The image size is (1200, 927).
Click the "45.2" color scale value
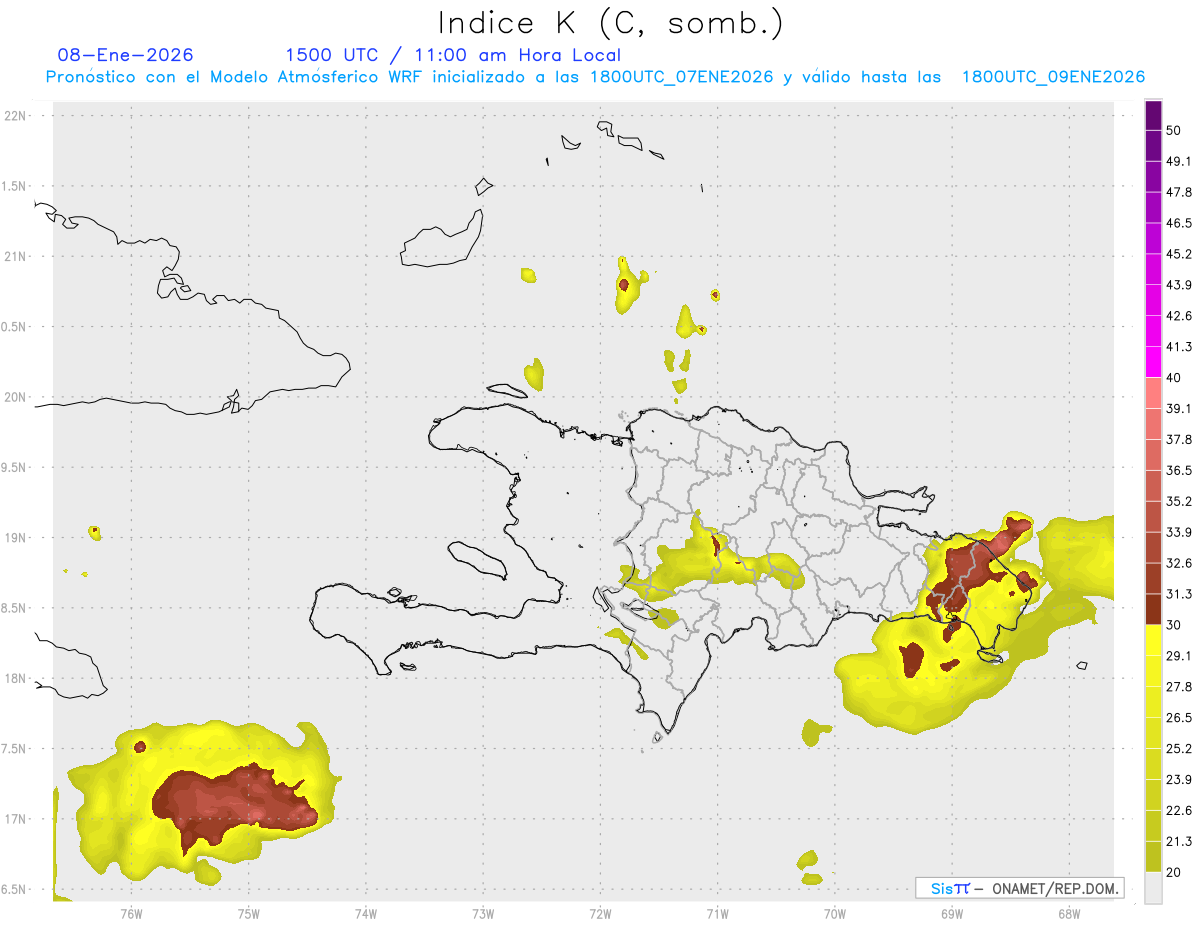click(1180, 254)
